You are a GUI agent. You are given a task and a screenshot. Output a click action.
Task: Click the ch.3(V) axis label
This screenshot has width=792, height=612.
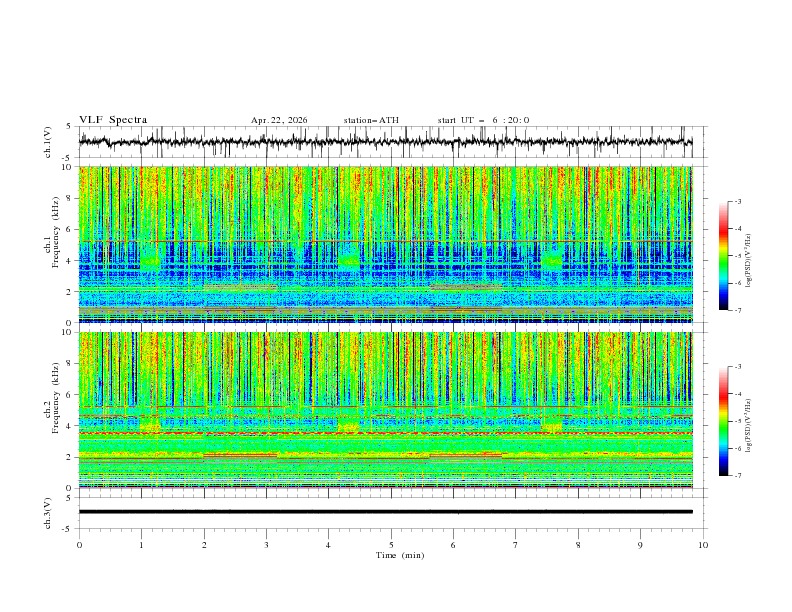point(48,513)
